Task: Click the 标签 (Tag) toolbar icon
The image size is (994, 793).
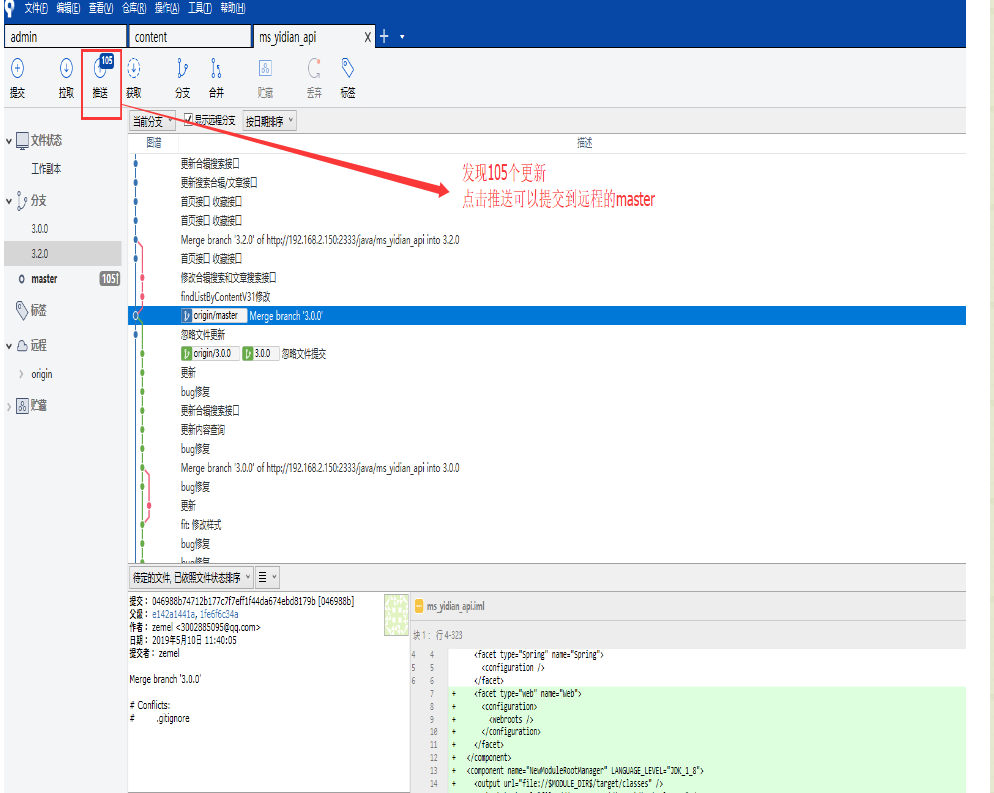Action: tap(347, 77)
